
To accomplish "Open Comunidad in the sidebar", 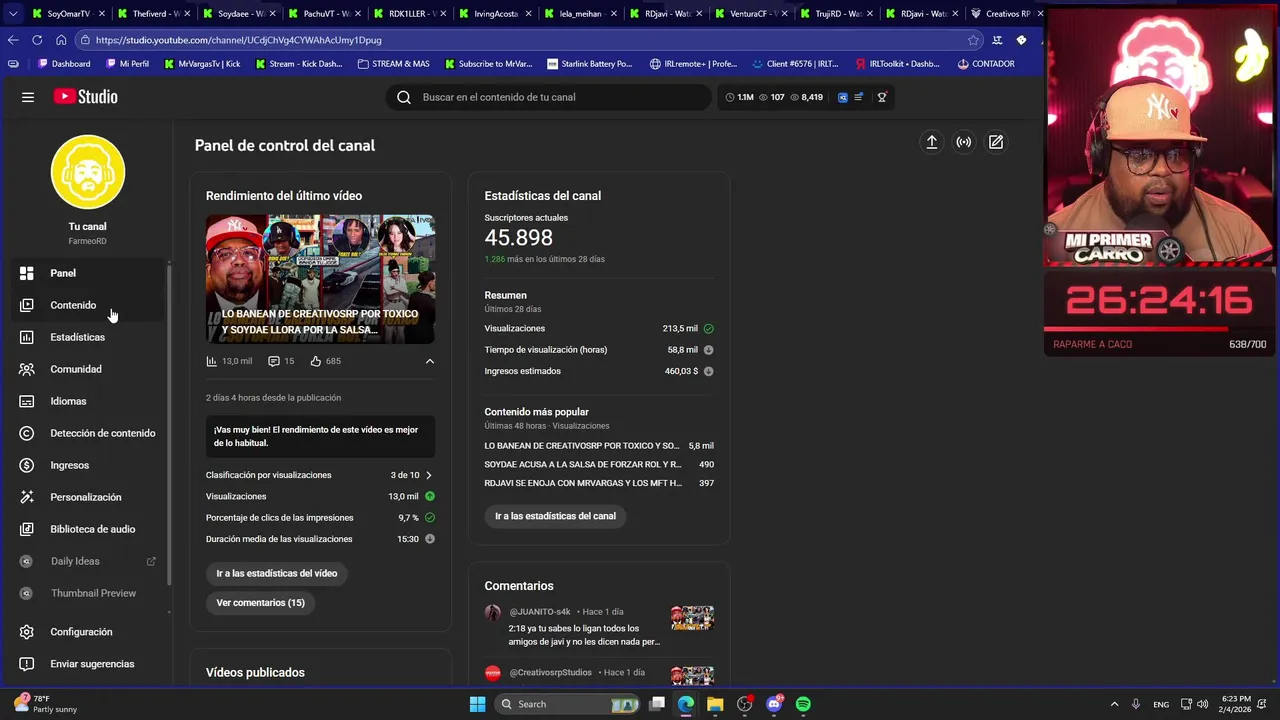I will (88, 369).
